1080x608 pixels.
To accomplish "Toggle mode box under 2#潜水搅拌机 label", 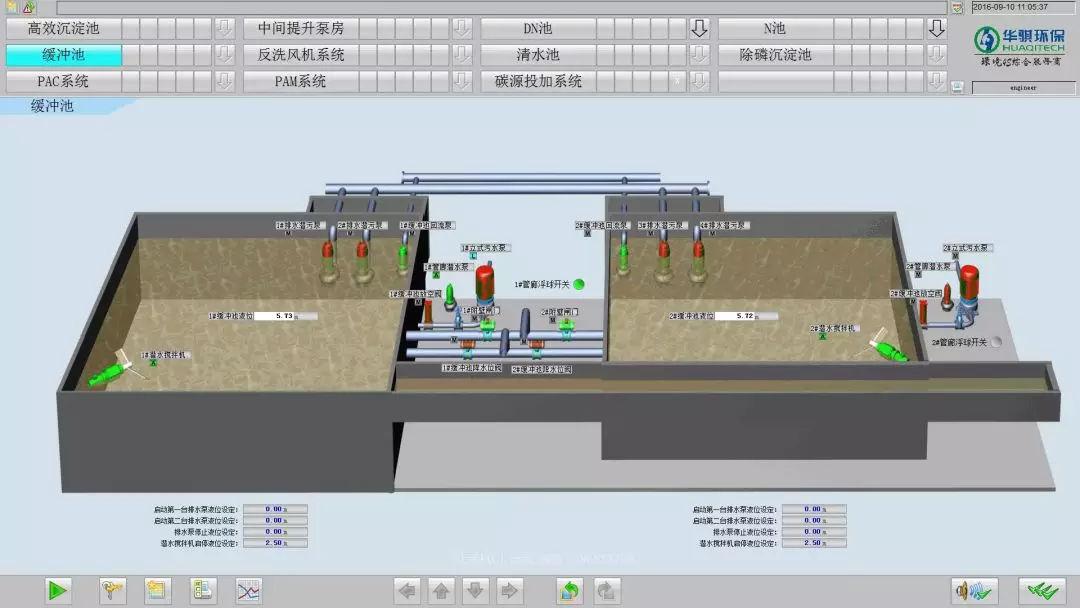I will (822, 336).
